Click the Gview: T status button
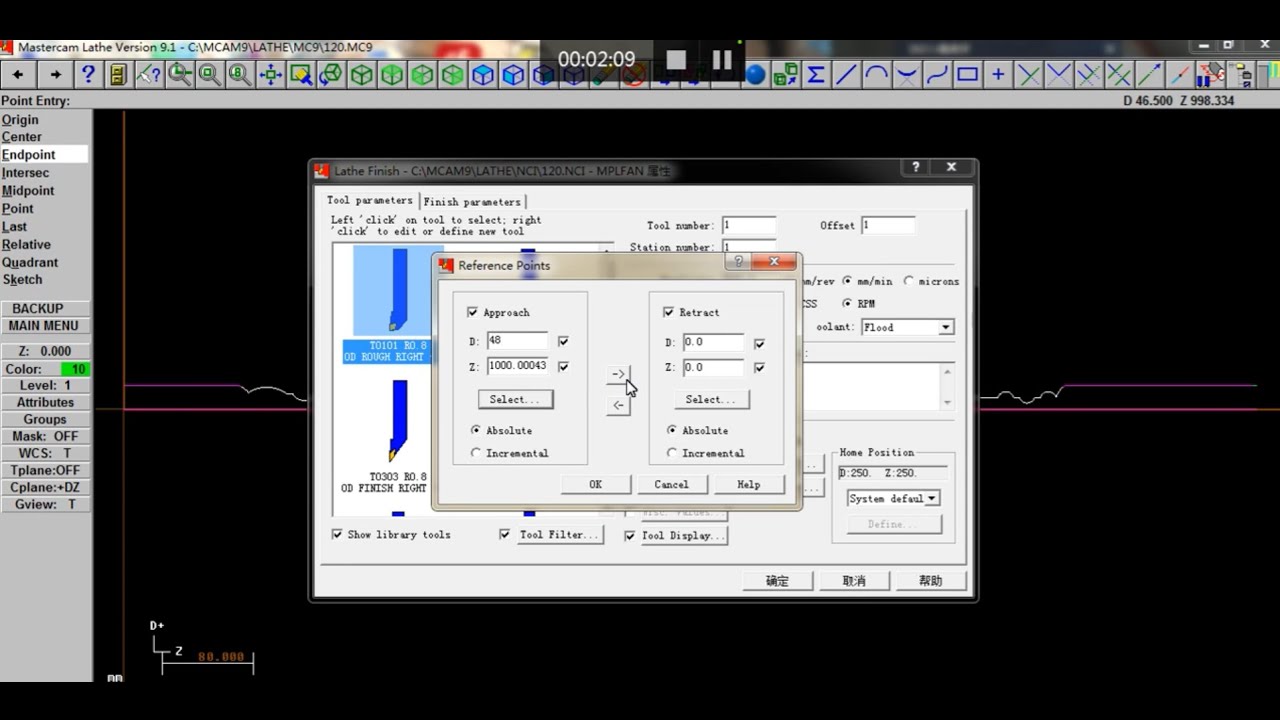 click(x=45, y=504)
